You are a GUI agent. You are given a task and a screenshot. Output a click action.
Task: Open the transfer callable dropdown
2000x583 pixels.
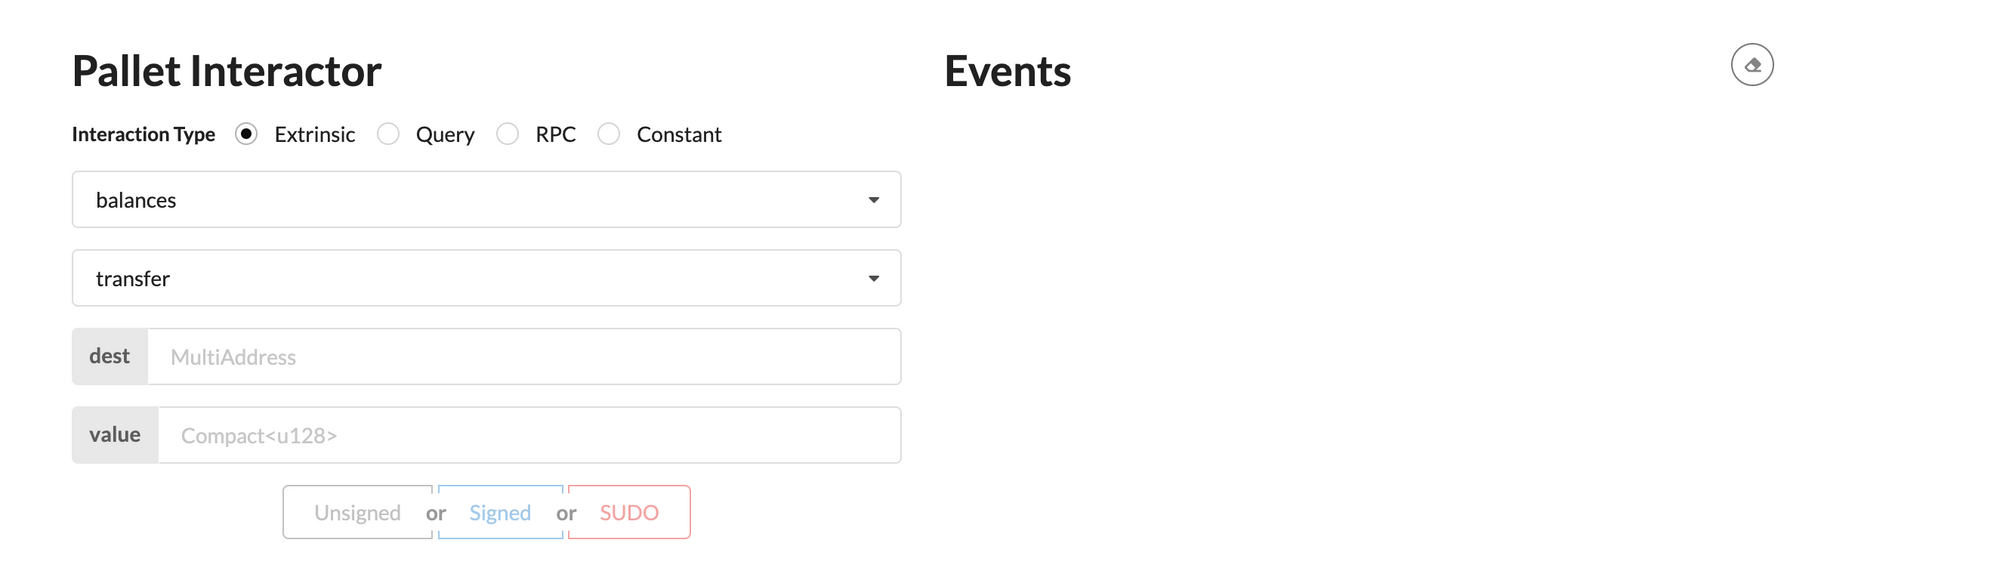pyautogui.click(x=486, y=278)
